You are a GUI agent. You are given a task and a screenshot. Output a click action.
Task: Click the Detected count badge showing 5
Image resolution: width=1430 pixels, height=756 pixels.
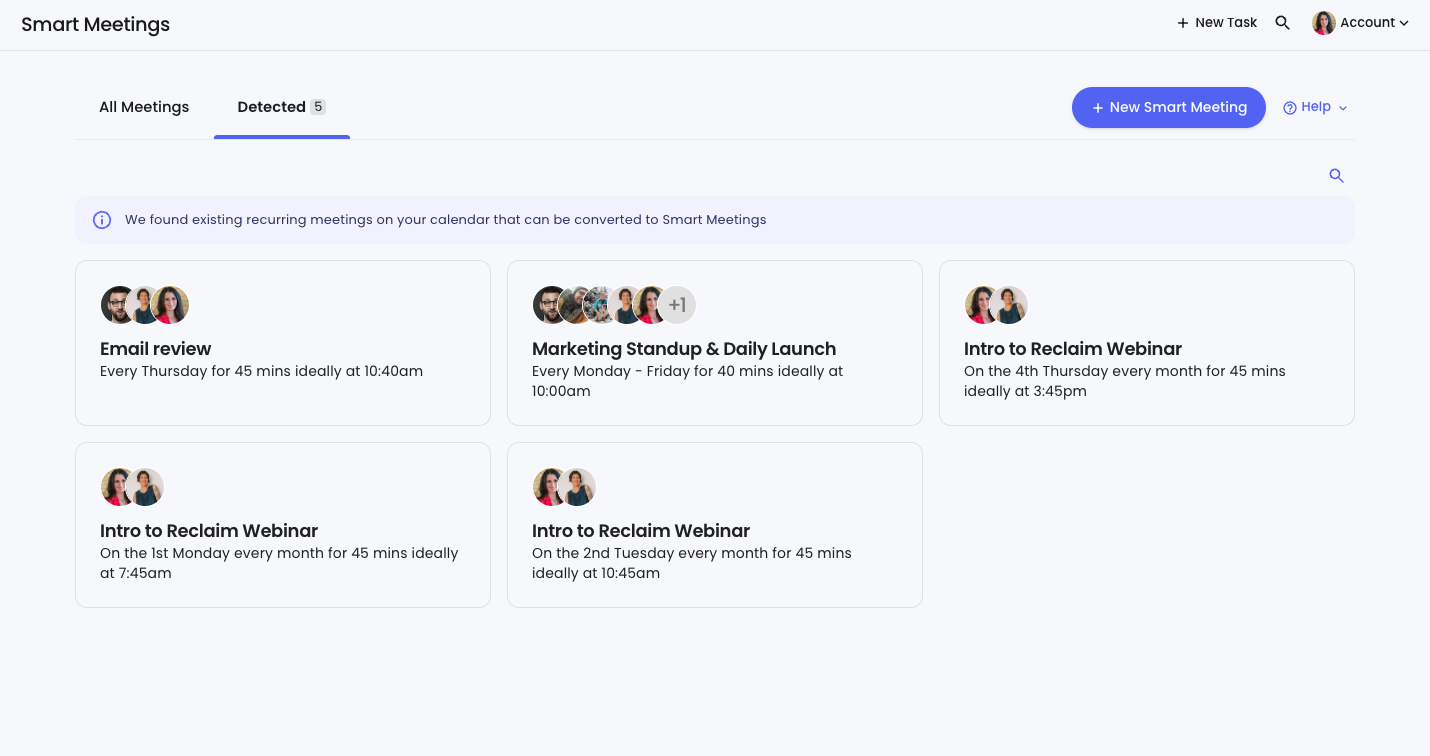click(x=318, y=107)
